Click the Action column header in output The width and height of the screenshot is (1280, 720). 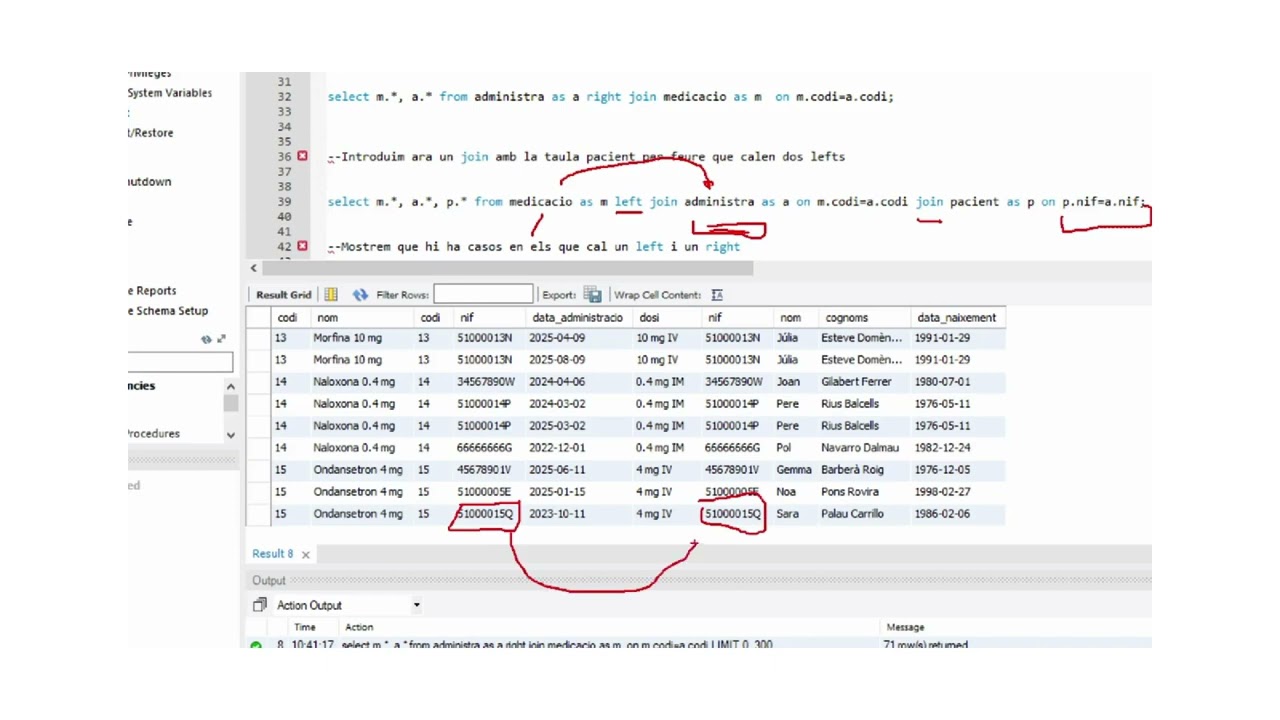359,627
